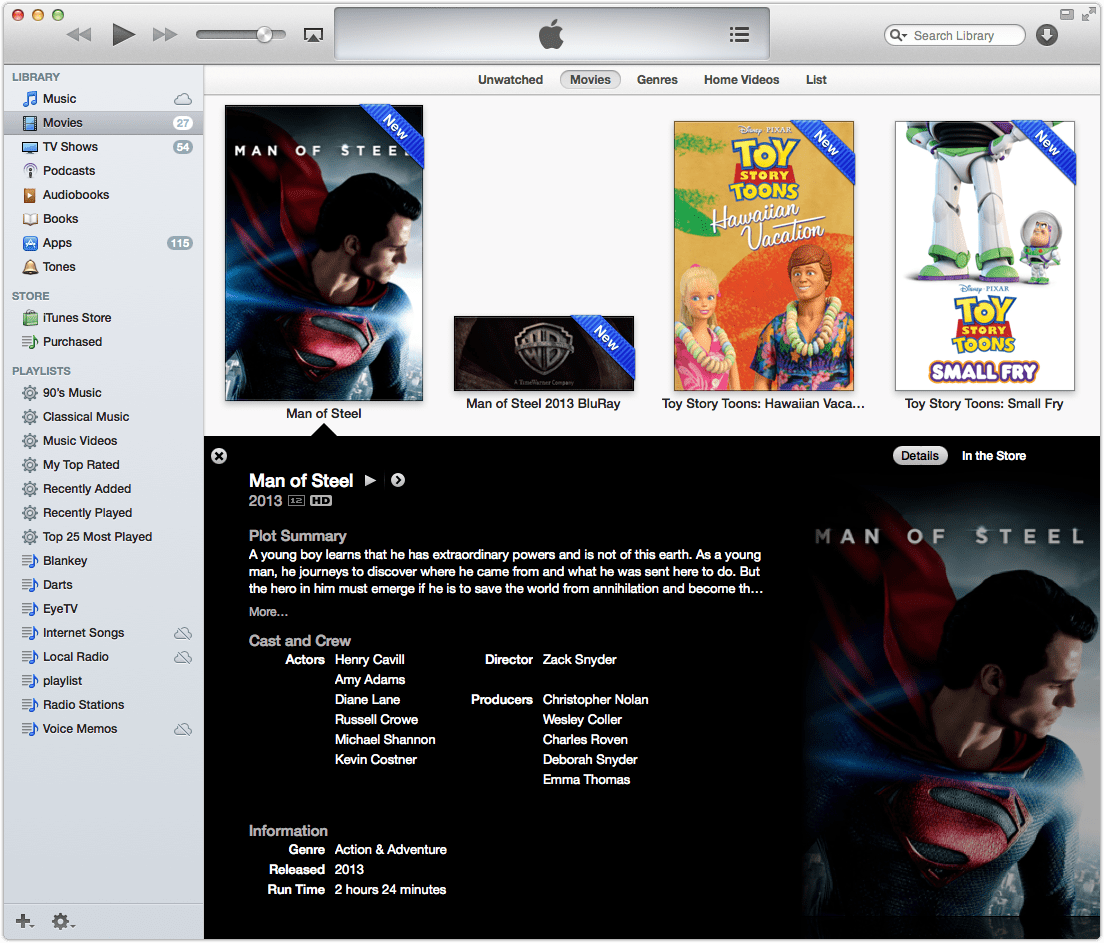Click the plus button to add playlist
This screenshot has height=943, width=1104.
click(24, 920)
